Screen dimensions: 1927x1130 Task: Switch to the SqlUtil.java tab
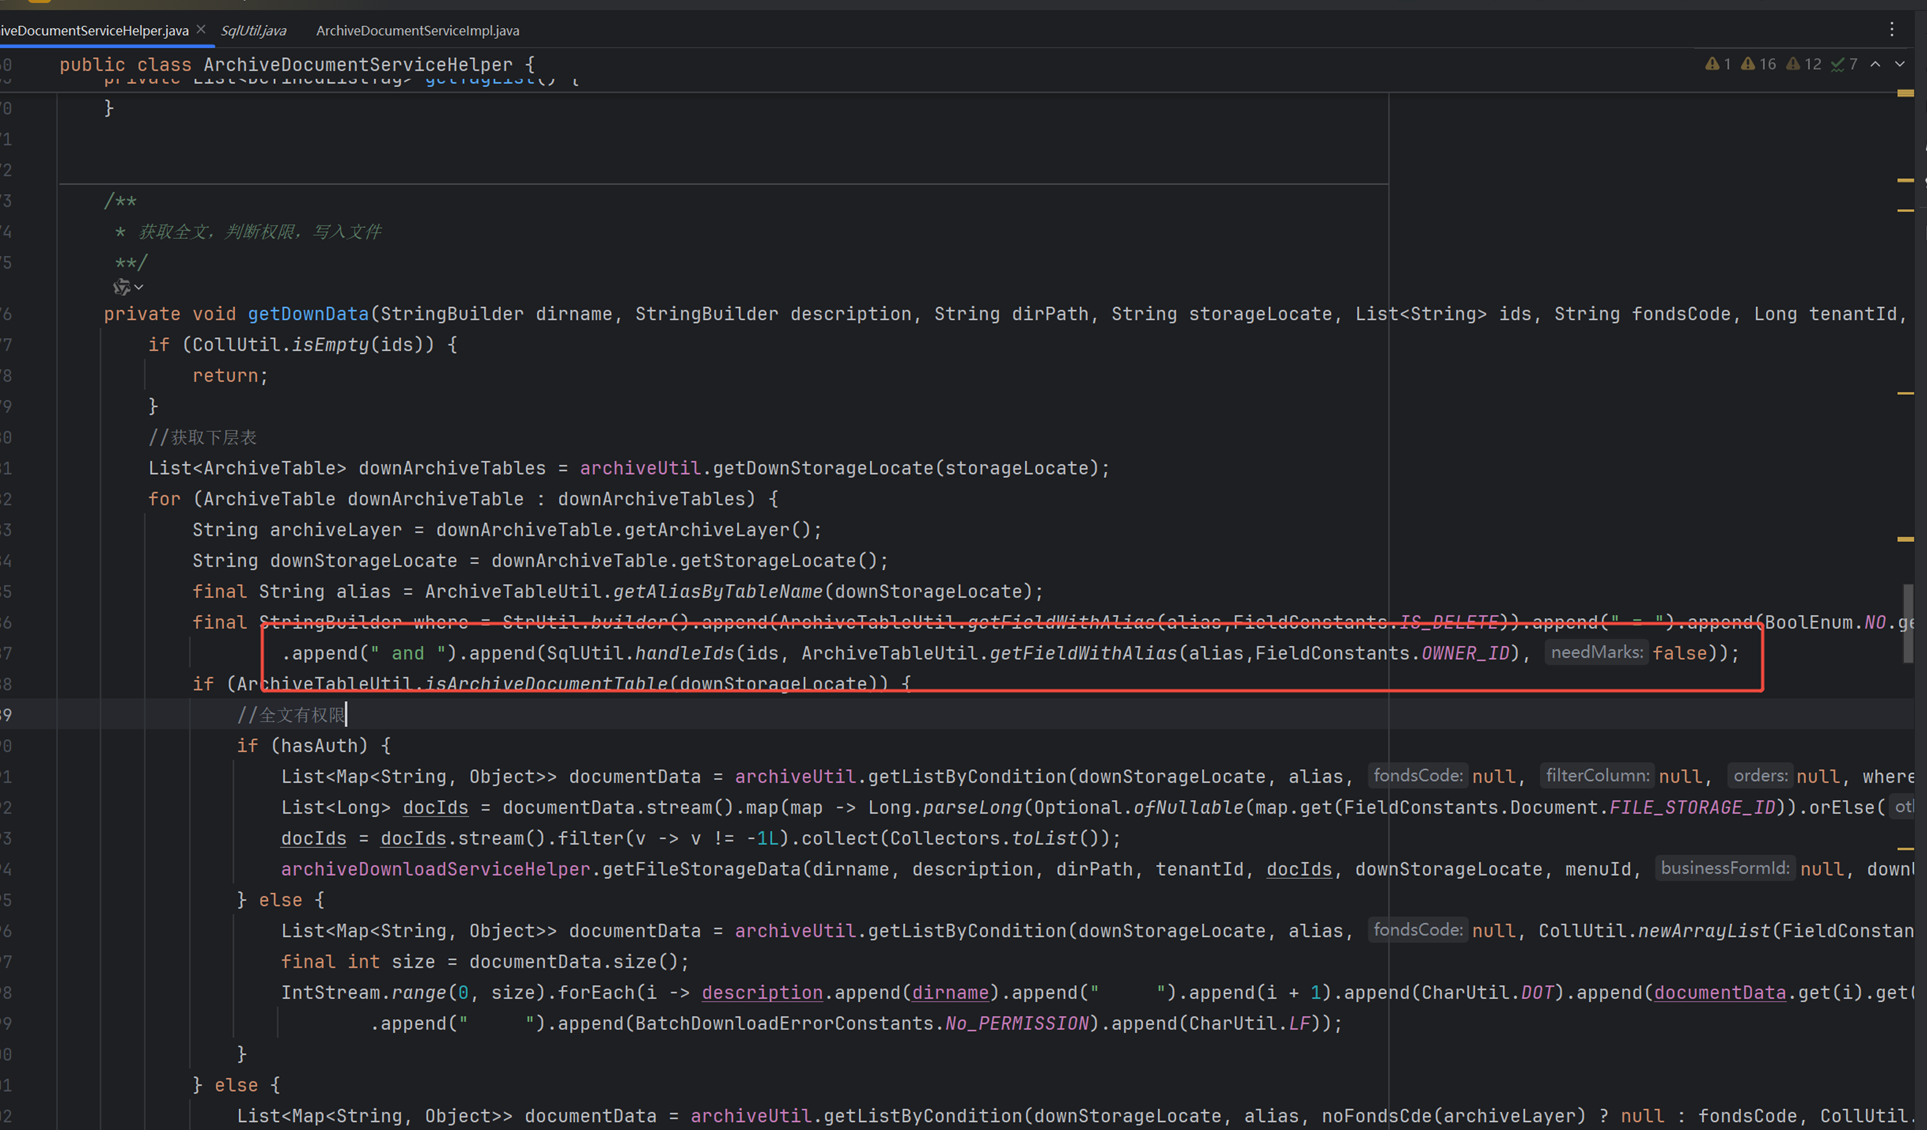click(x=253, y=30)
